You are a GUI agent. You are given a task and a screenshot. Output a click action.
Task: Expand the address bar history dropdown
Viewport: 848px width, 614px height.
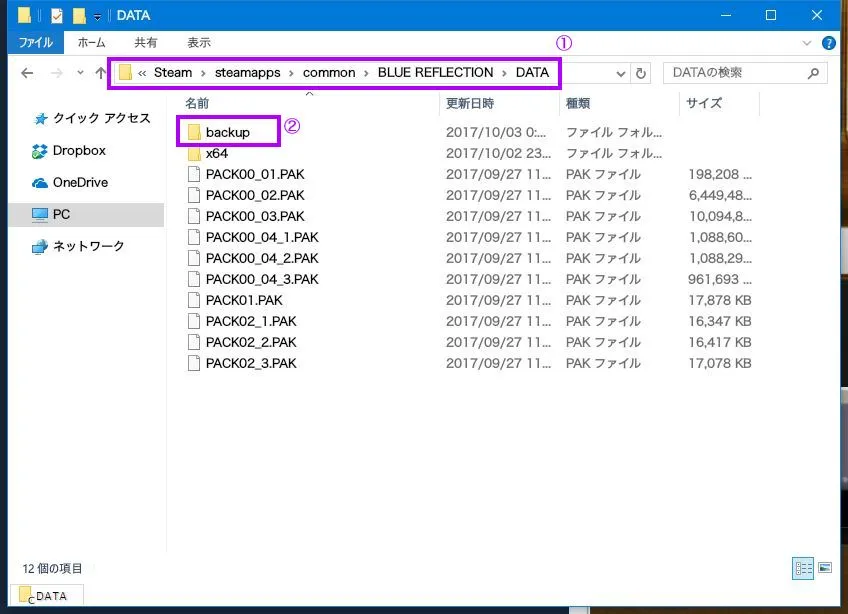[620, 74]
